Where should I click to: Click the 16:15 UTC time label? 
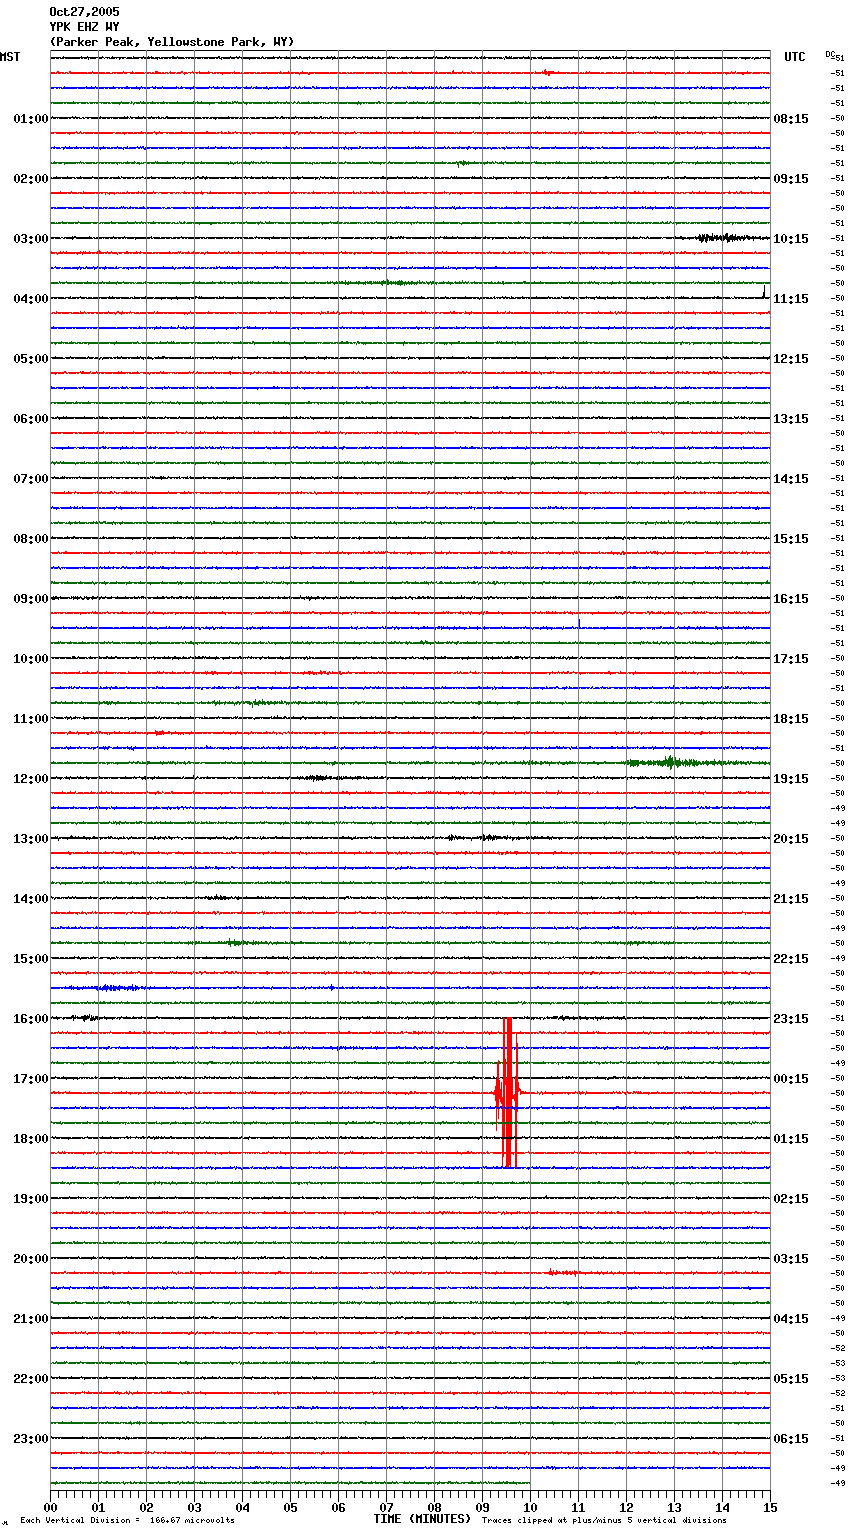click(x=791, y=599)
